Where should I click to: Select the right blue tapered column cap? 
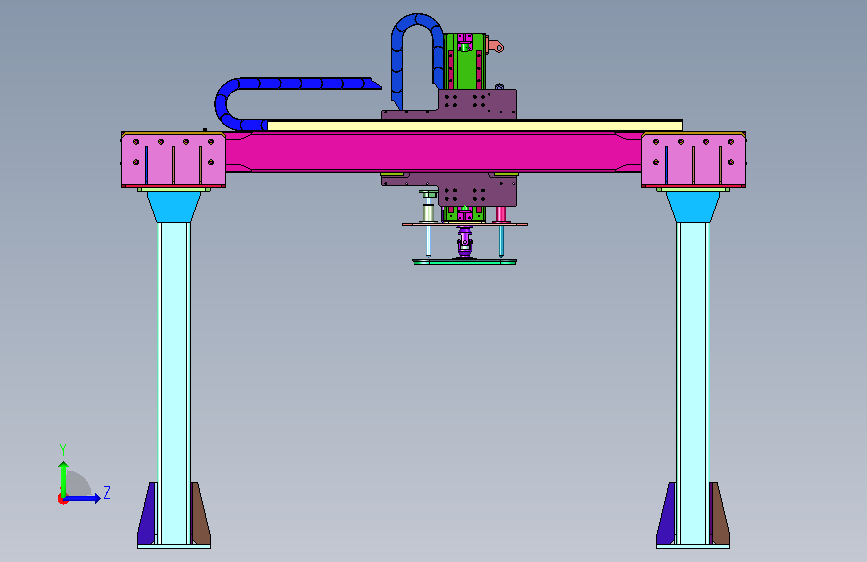coord(692,207)
